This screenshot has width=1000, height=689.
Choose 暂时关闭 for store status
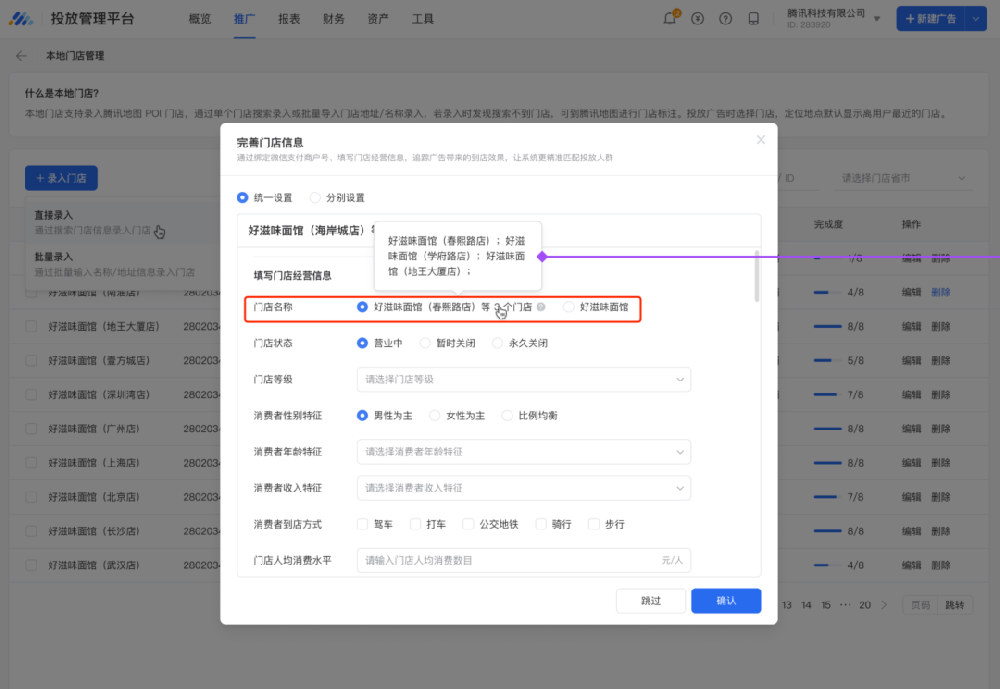point(425,343)
